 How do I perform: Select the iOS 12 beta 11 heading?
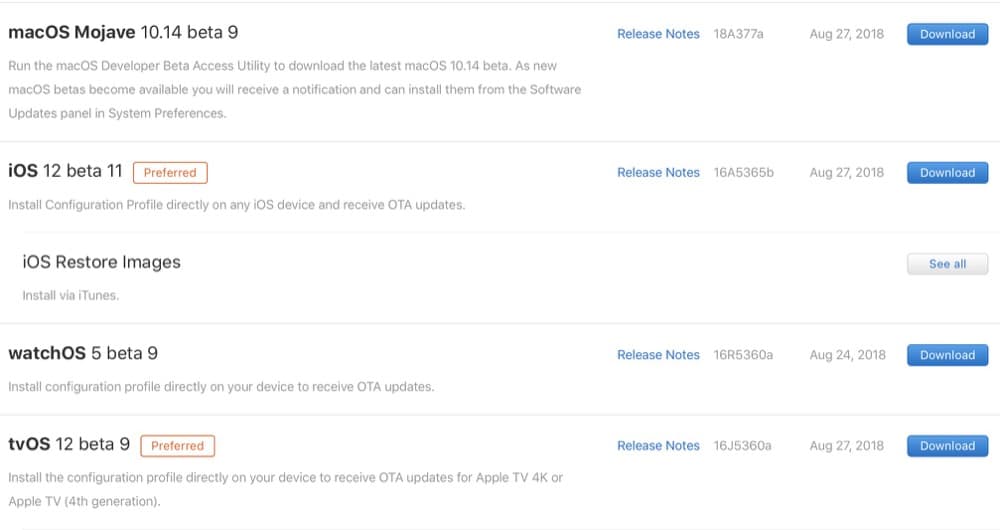click(x=65, y=171)
